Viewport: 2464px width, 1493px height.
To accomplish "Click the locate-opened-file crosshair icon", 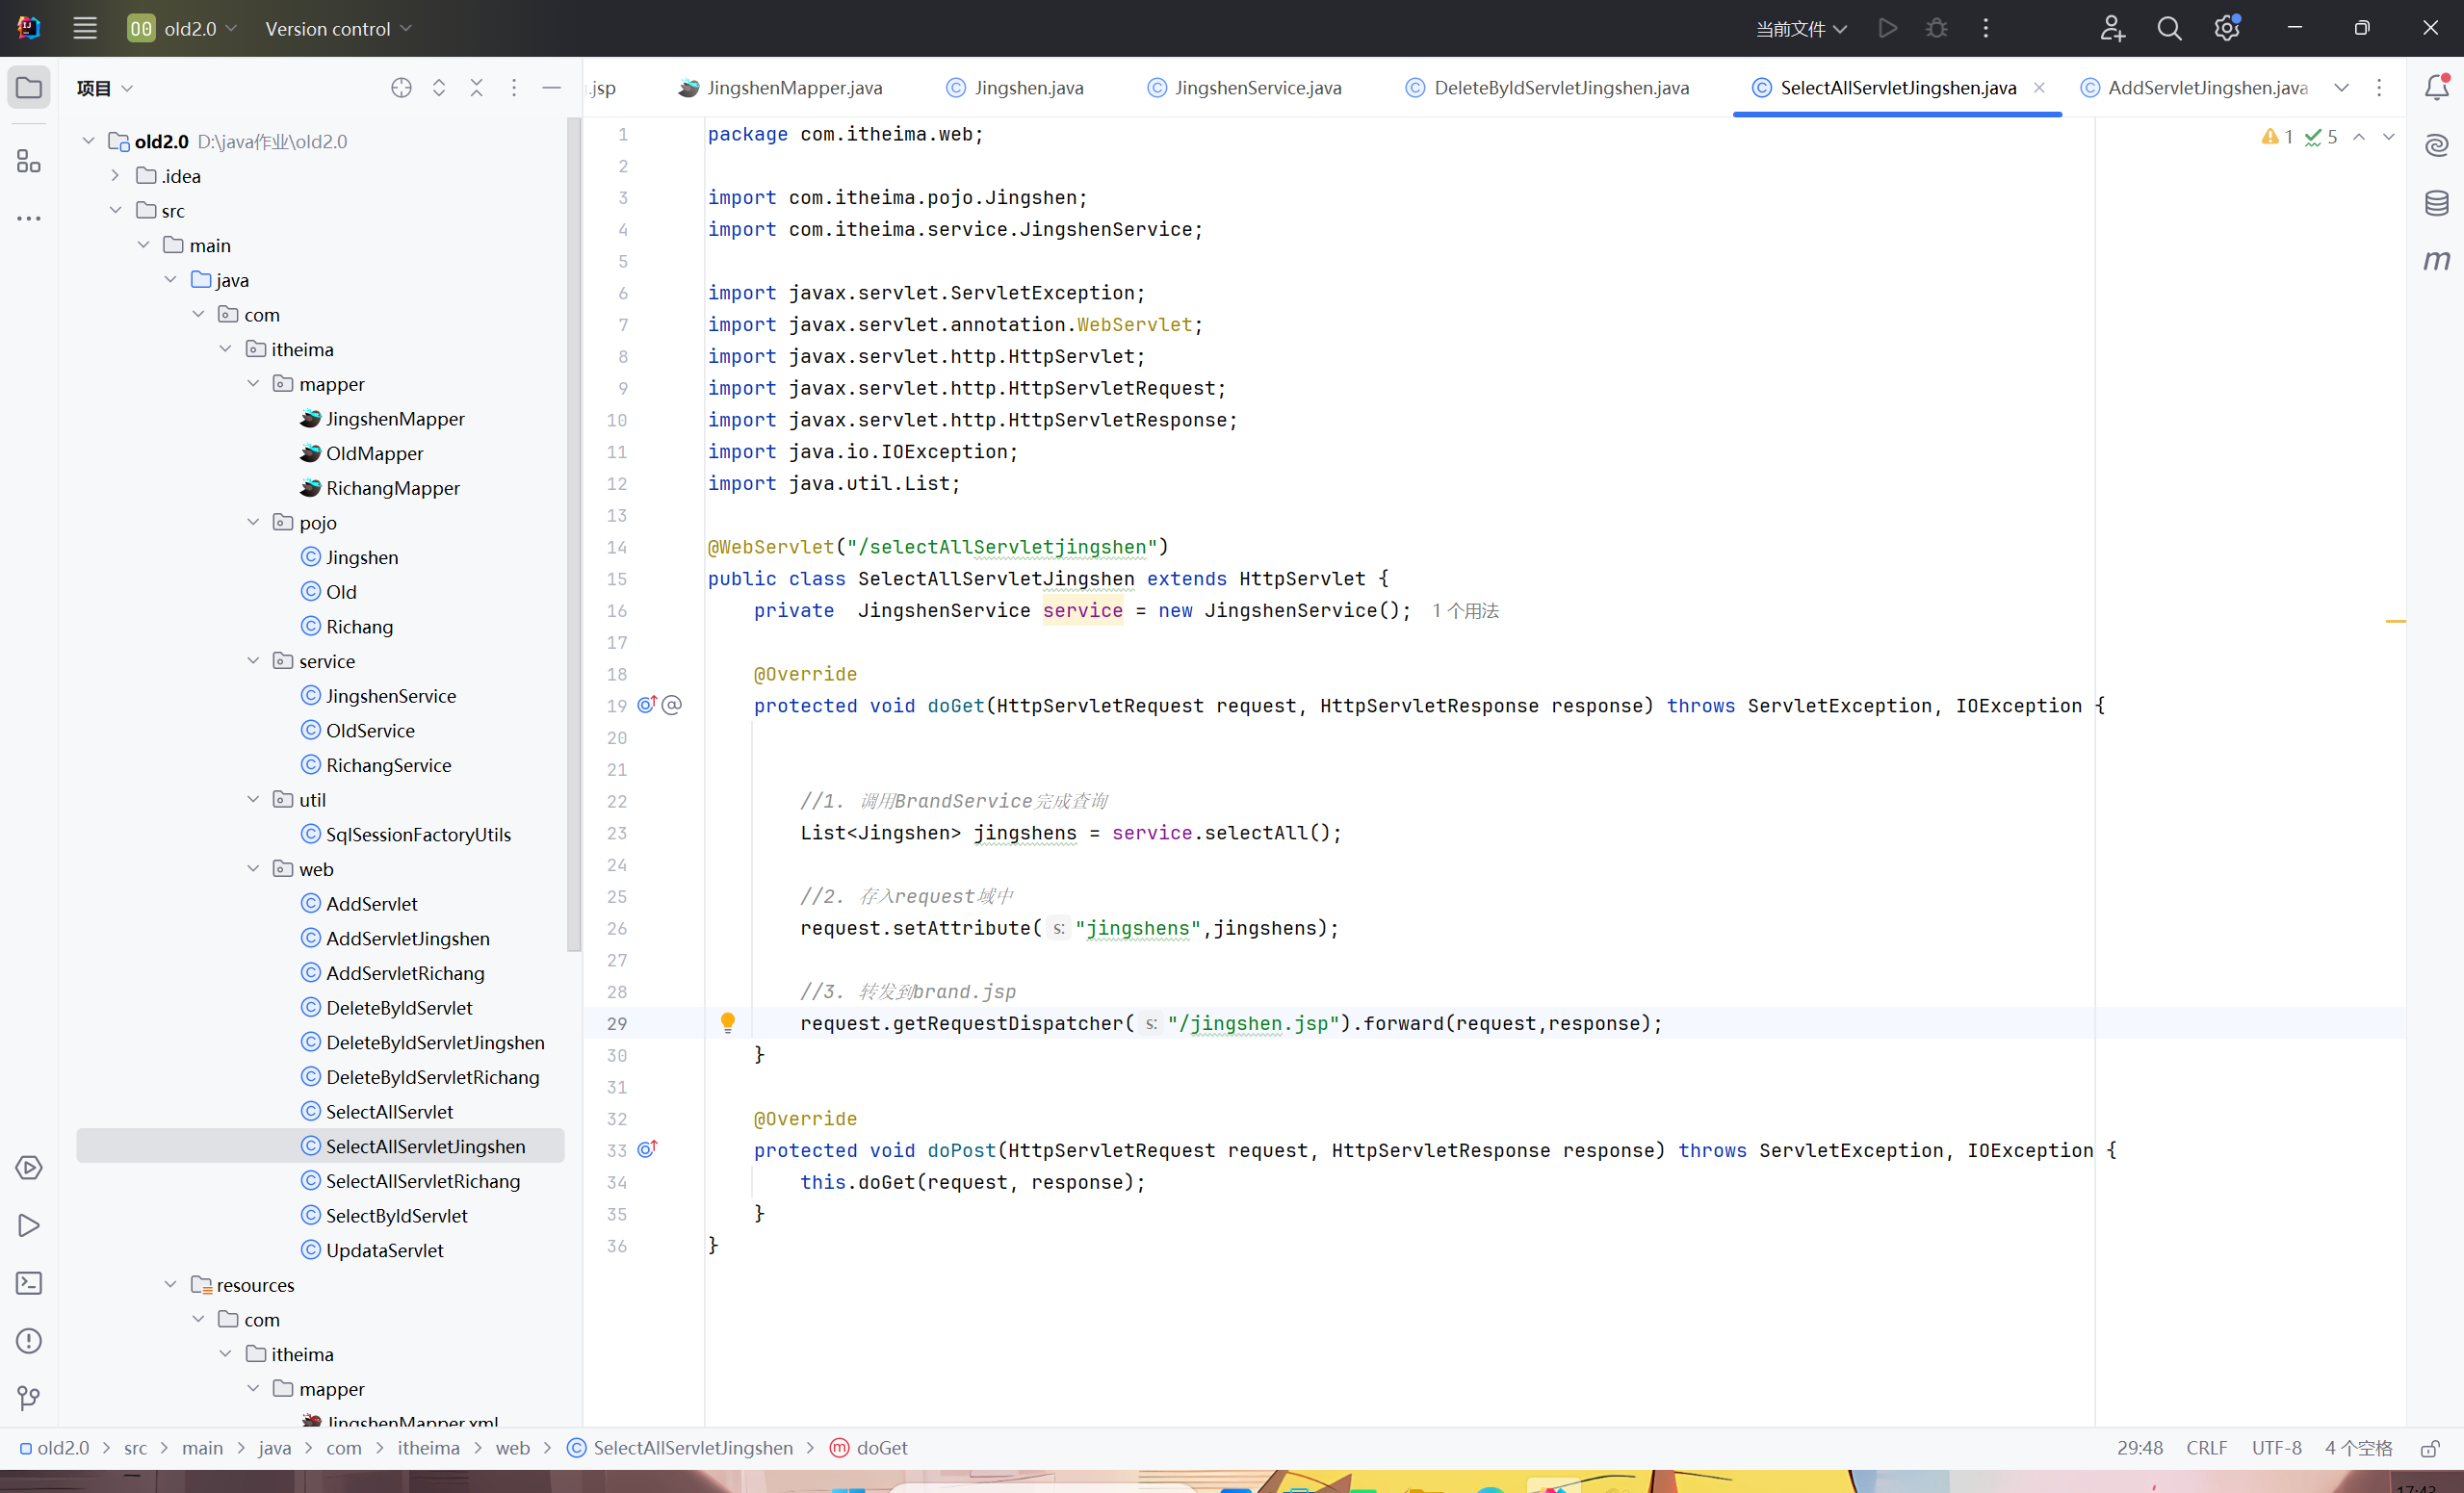I will tap(401, 88).
